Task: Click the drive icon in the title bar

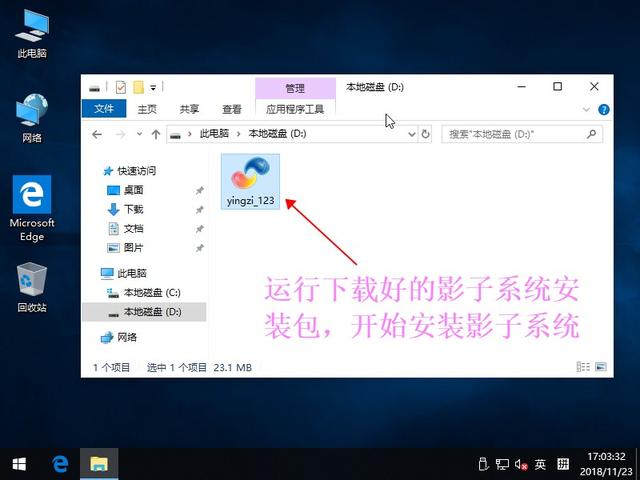Action: [x=95, y=88]
